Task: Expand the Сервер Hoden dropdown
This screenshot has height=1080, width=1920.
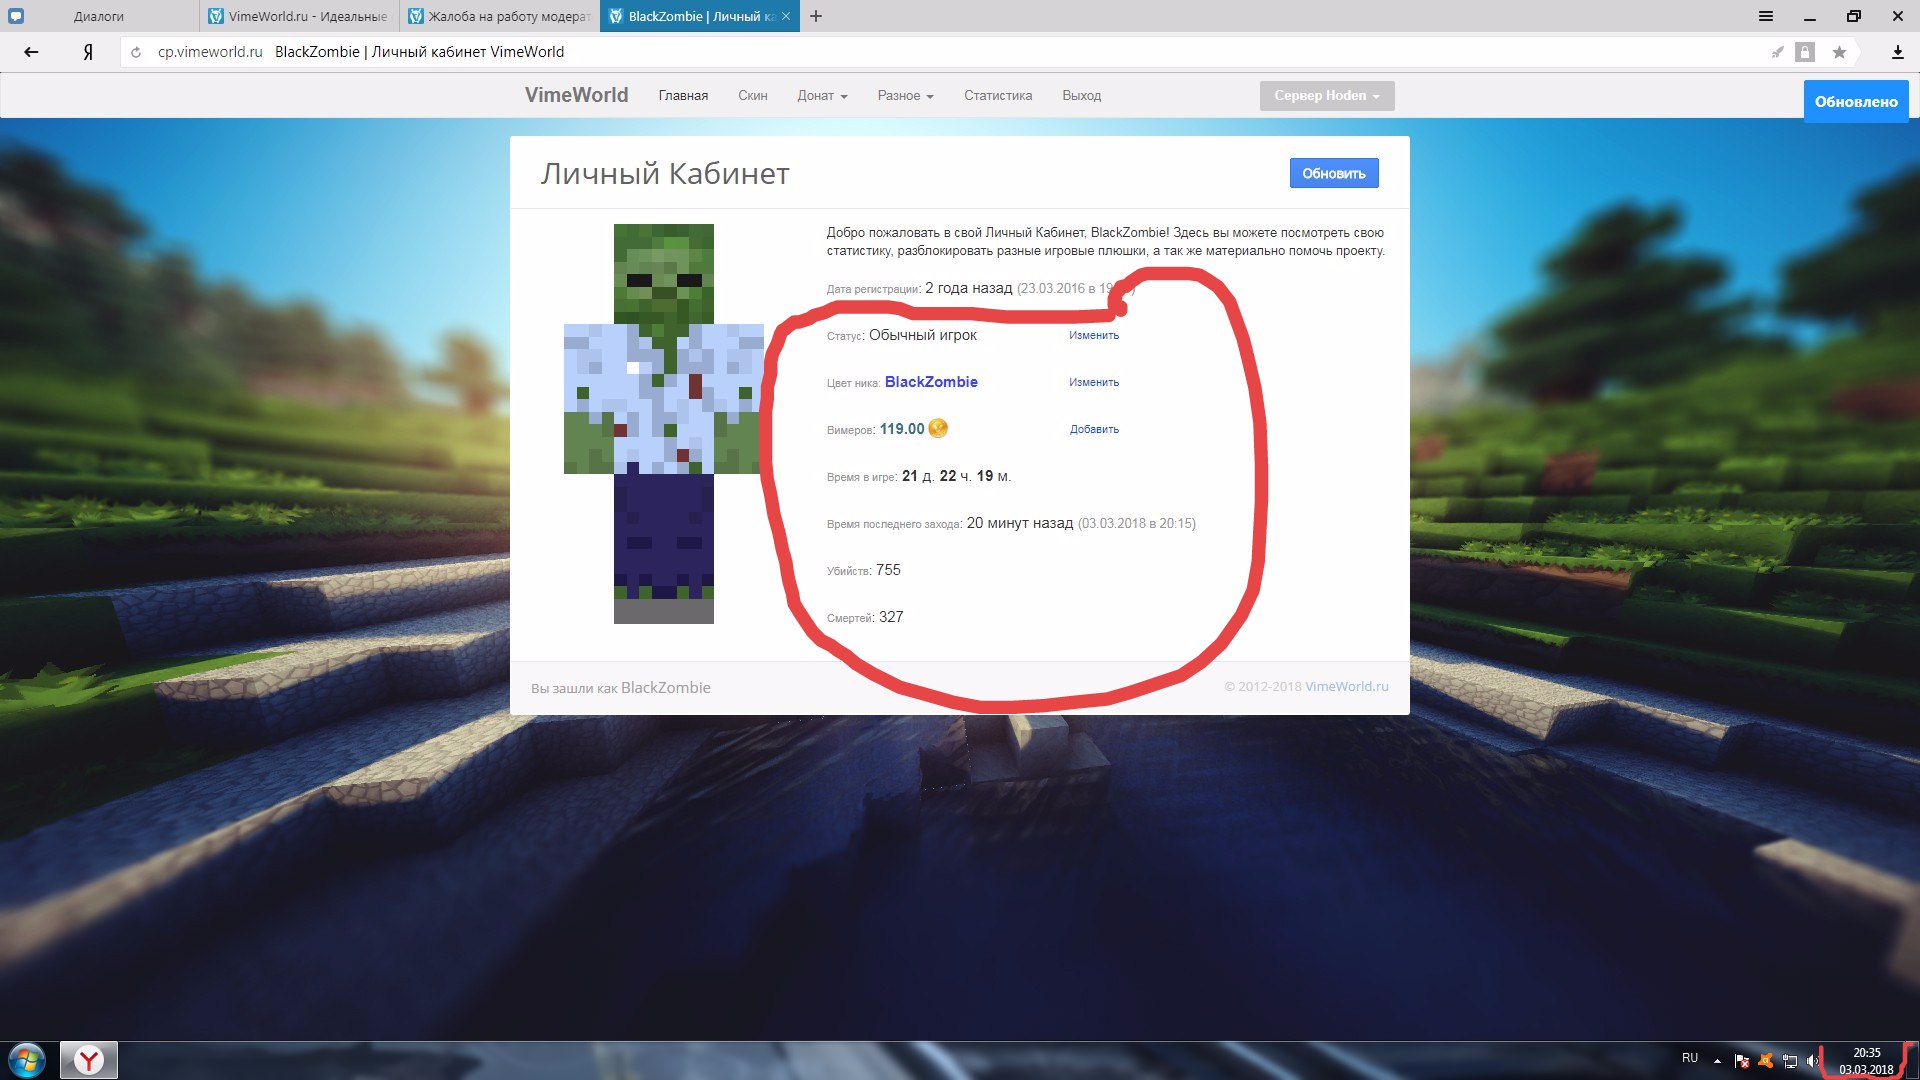Action: [x=1327, y=96]
